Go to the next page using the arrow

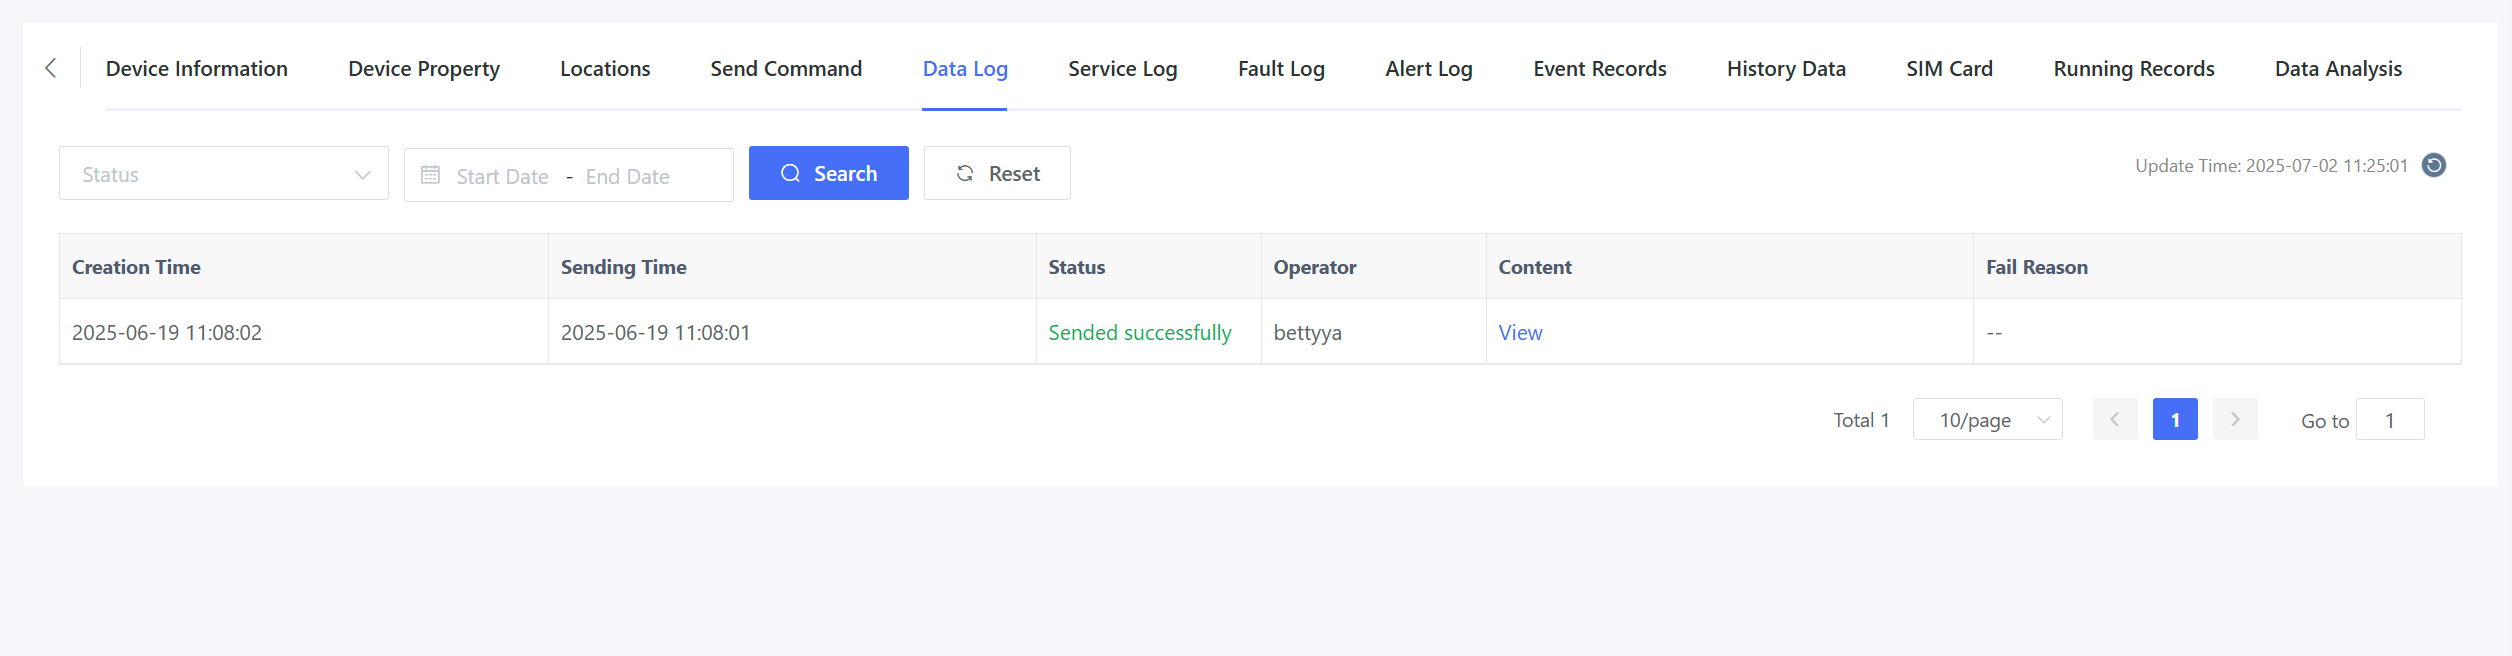2234,420
